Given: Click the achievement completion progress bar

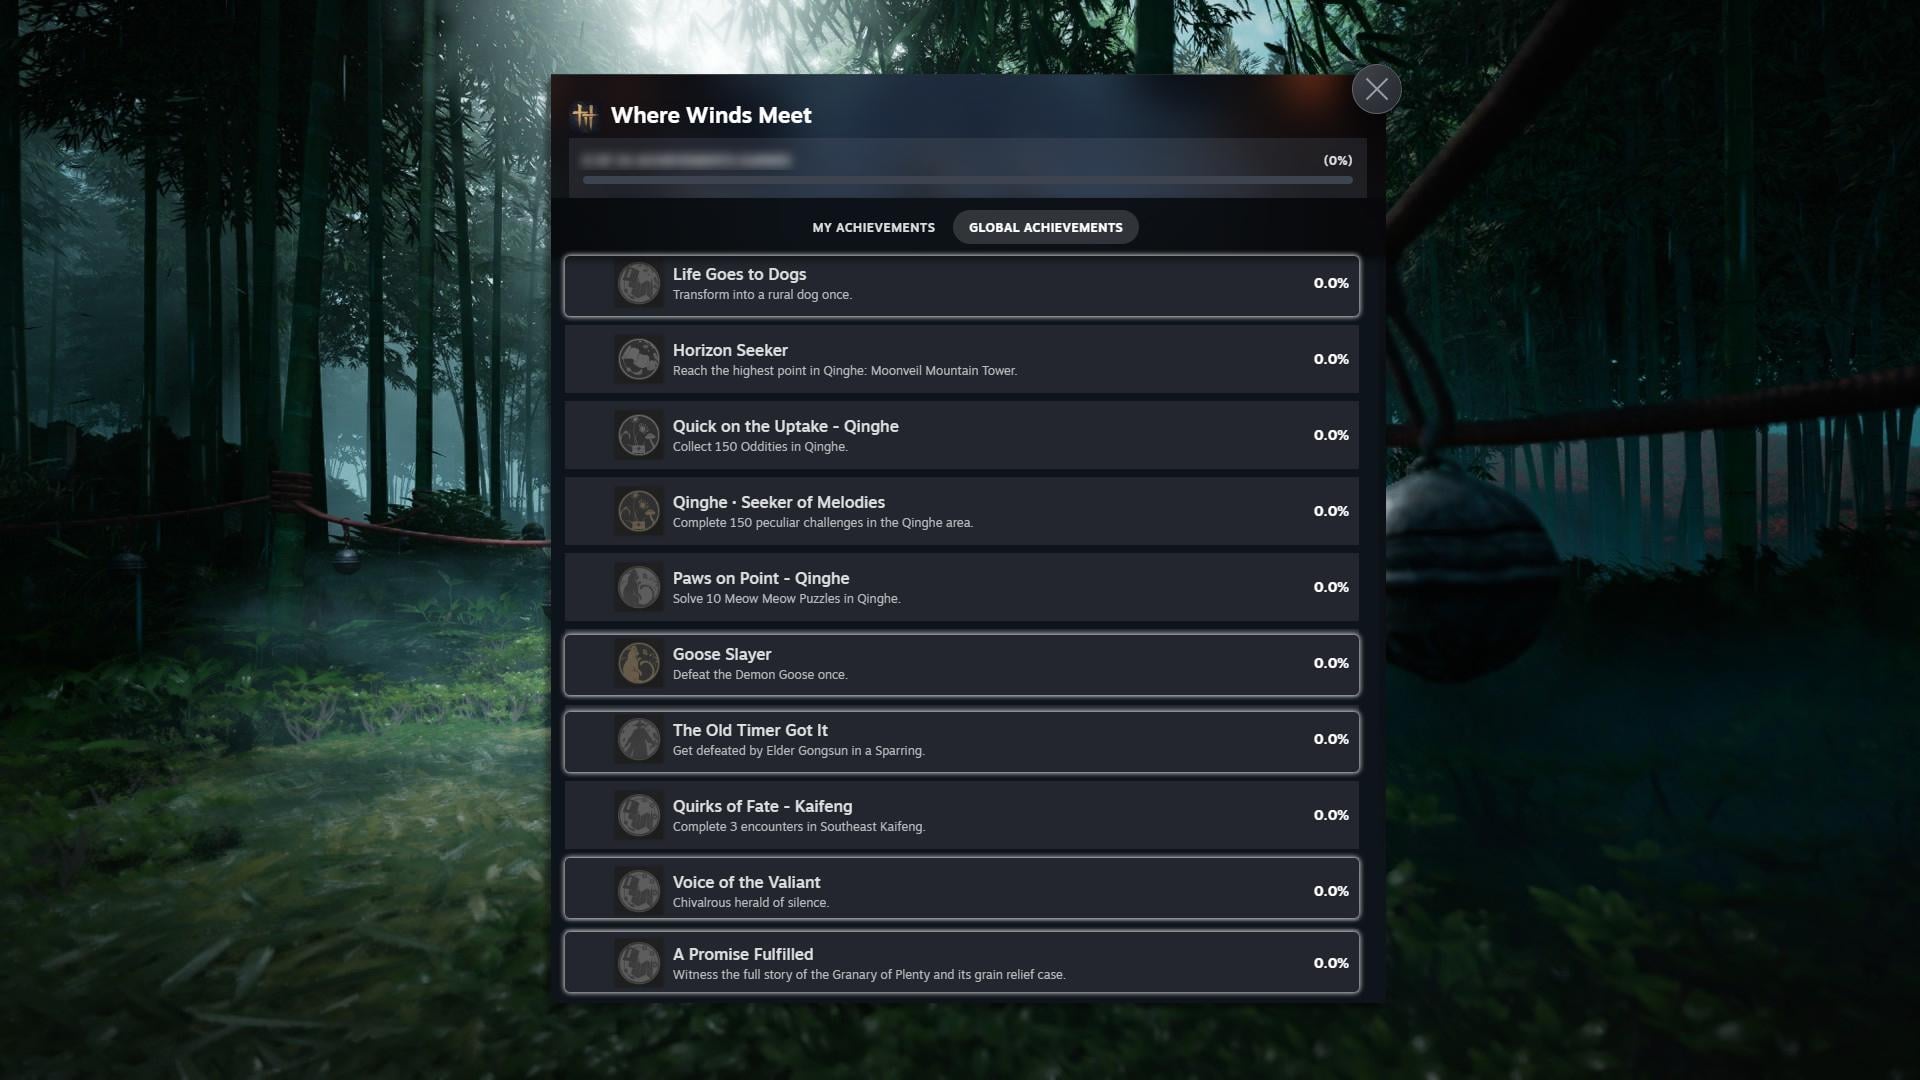Looking at the screenshot, I should coord(967,180).
